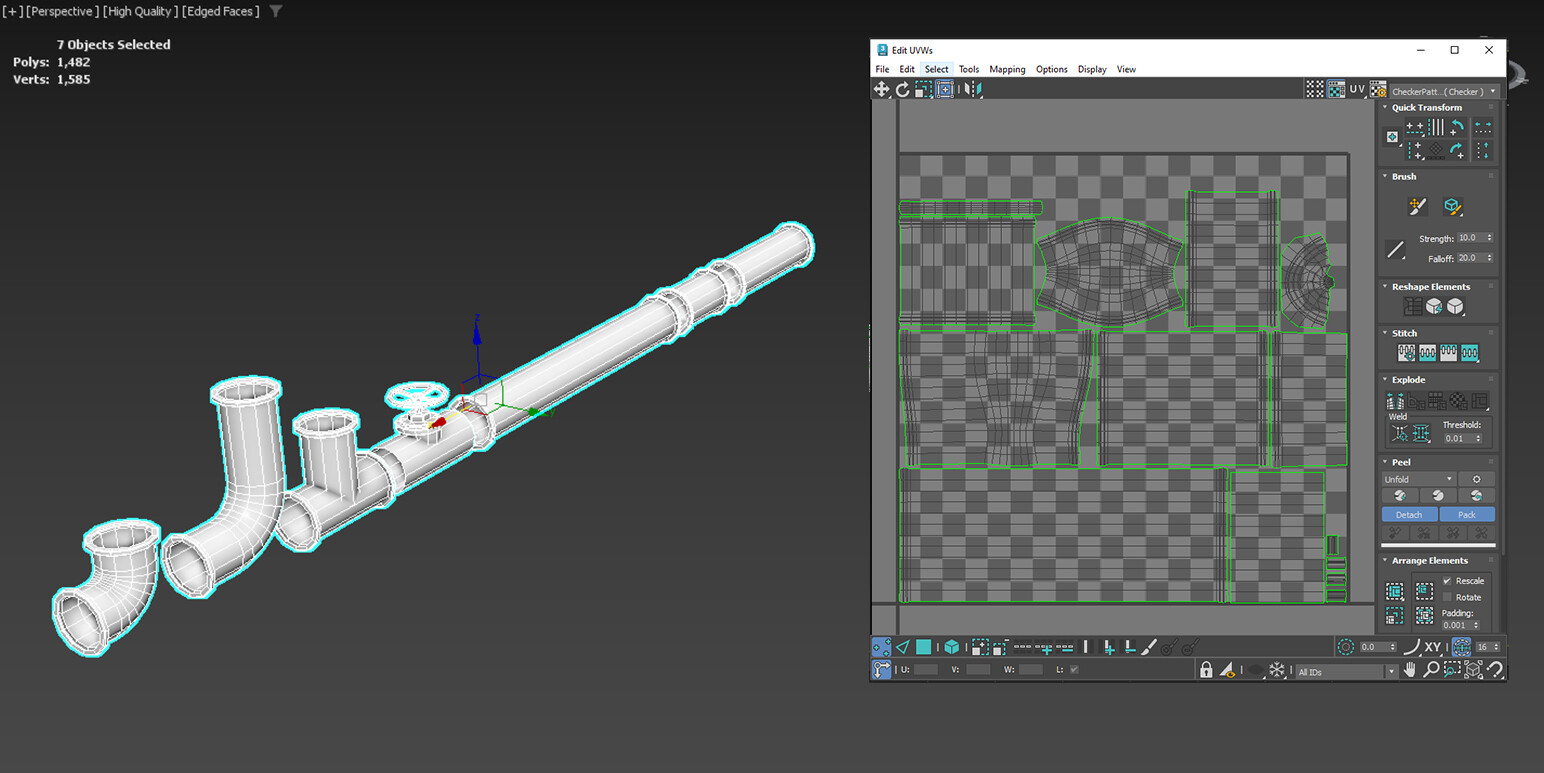This screenshot has height=773, width=1544.
Task: Toggle the L checkbox next to the W field
Action: 1073,670
